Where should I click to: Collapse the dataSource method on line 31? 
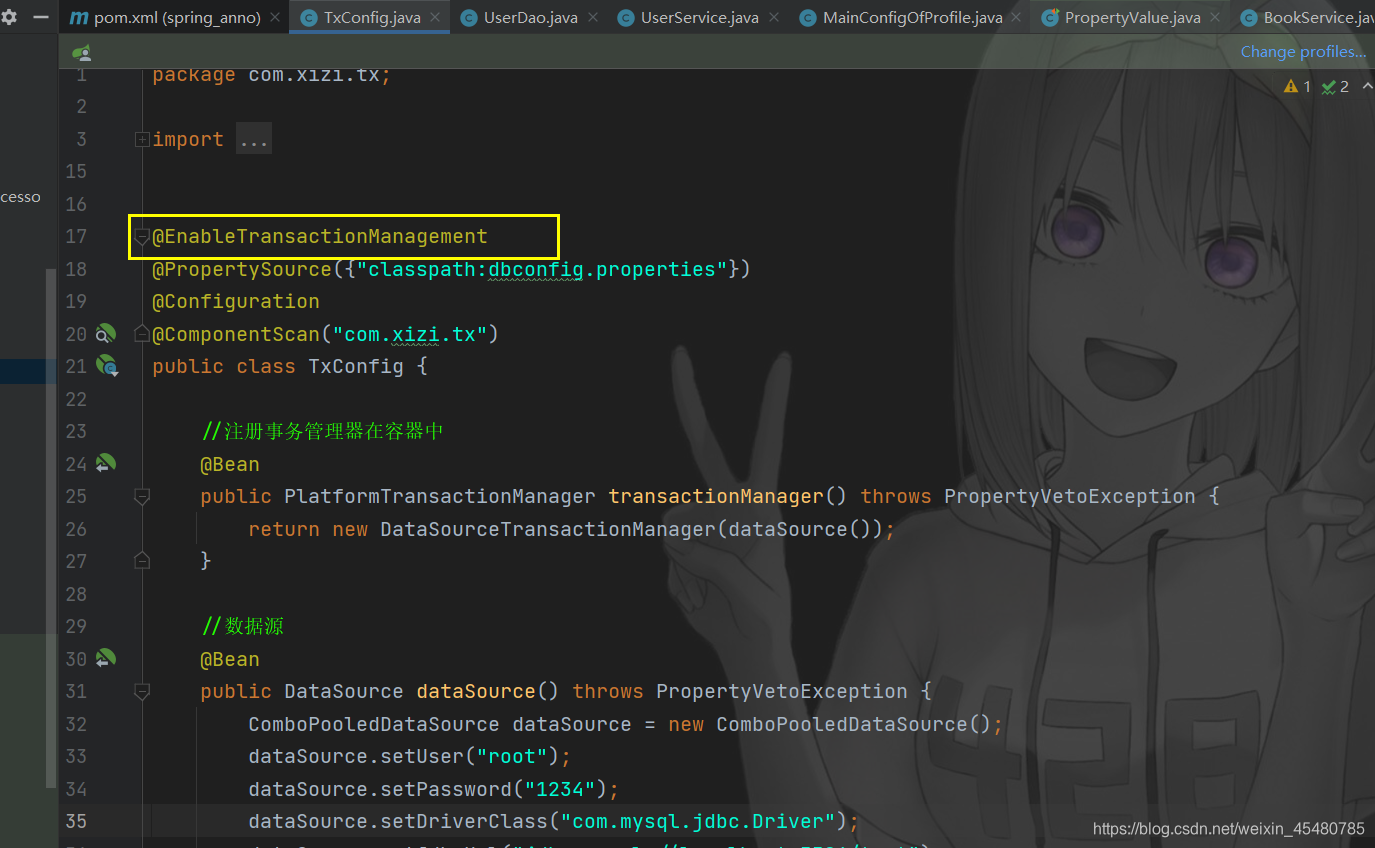coord(142,691)
